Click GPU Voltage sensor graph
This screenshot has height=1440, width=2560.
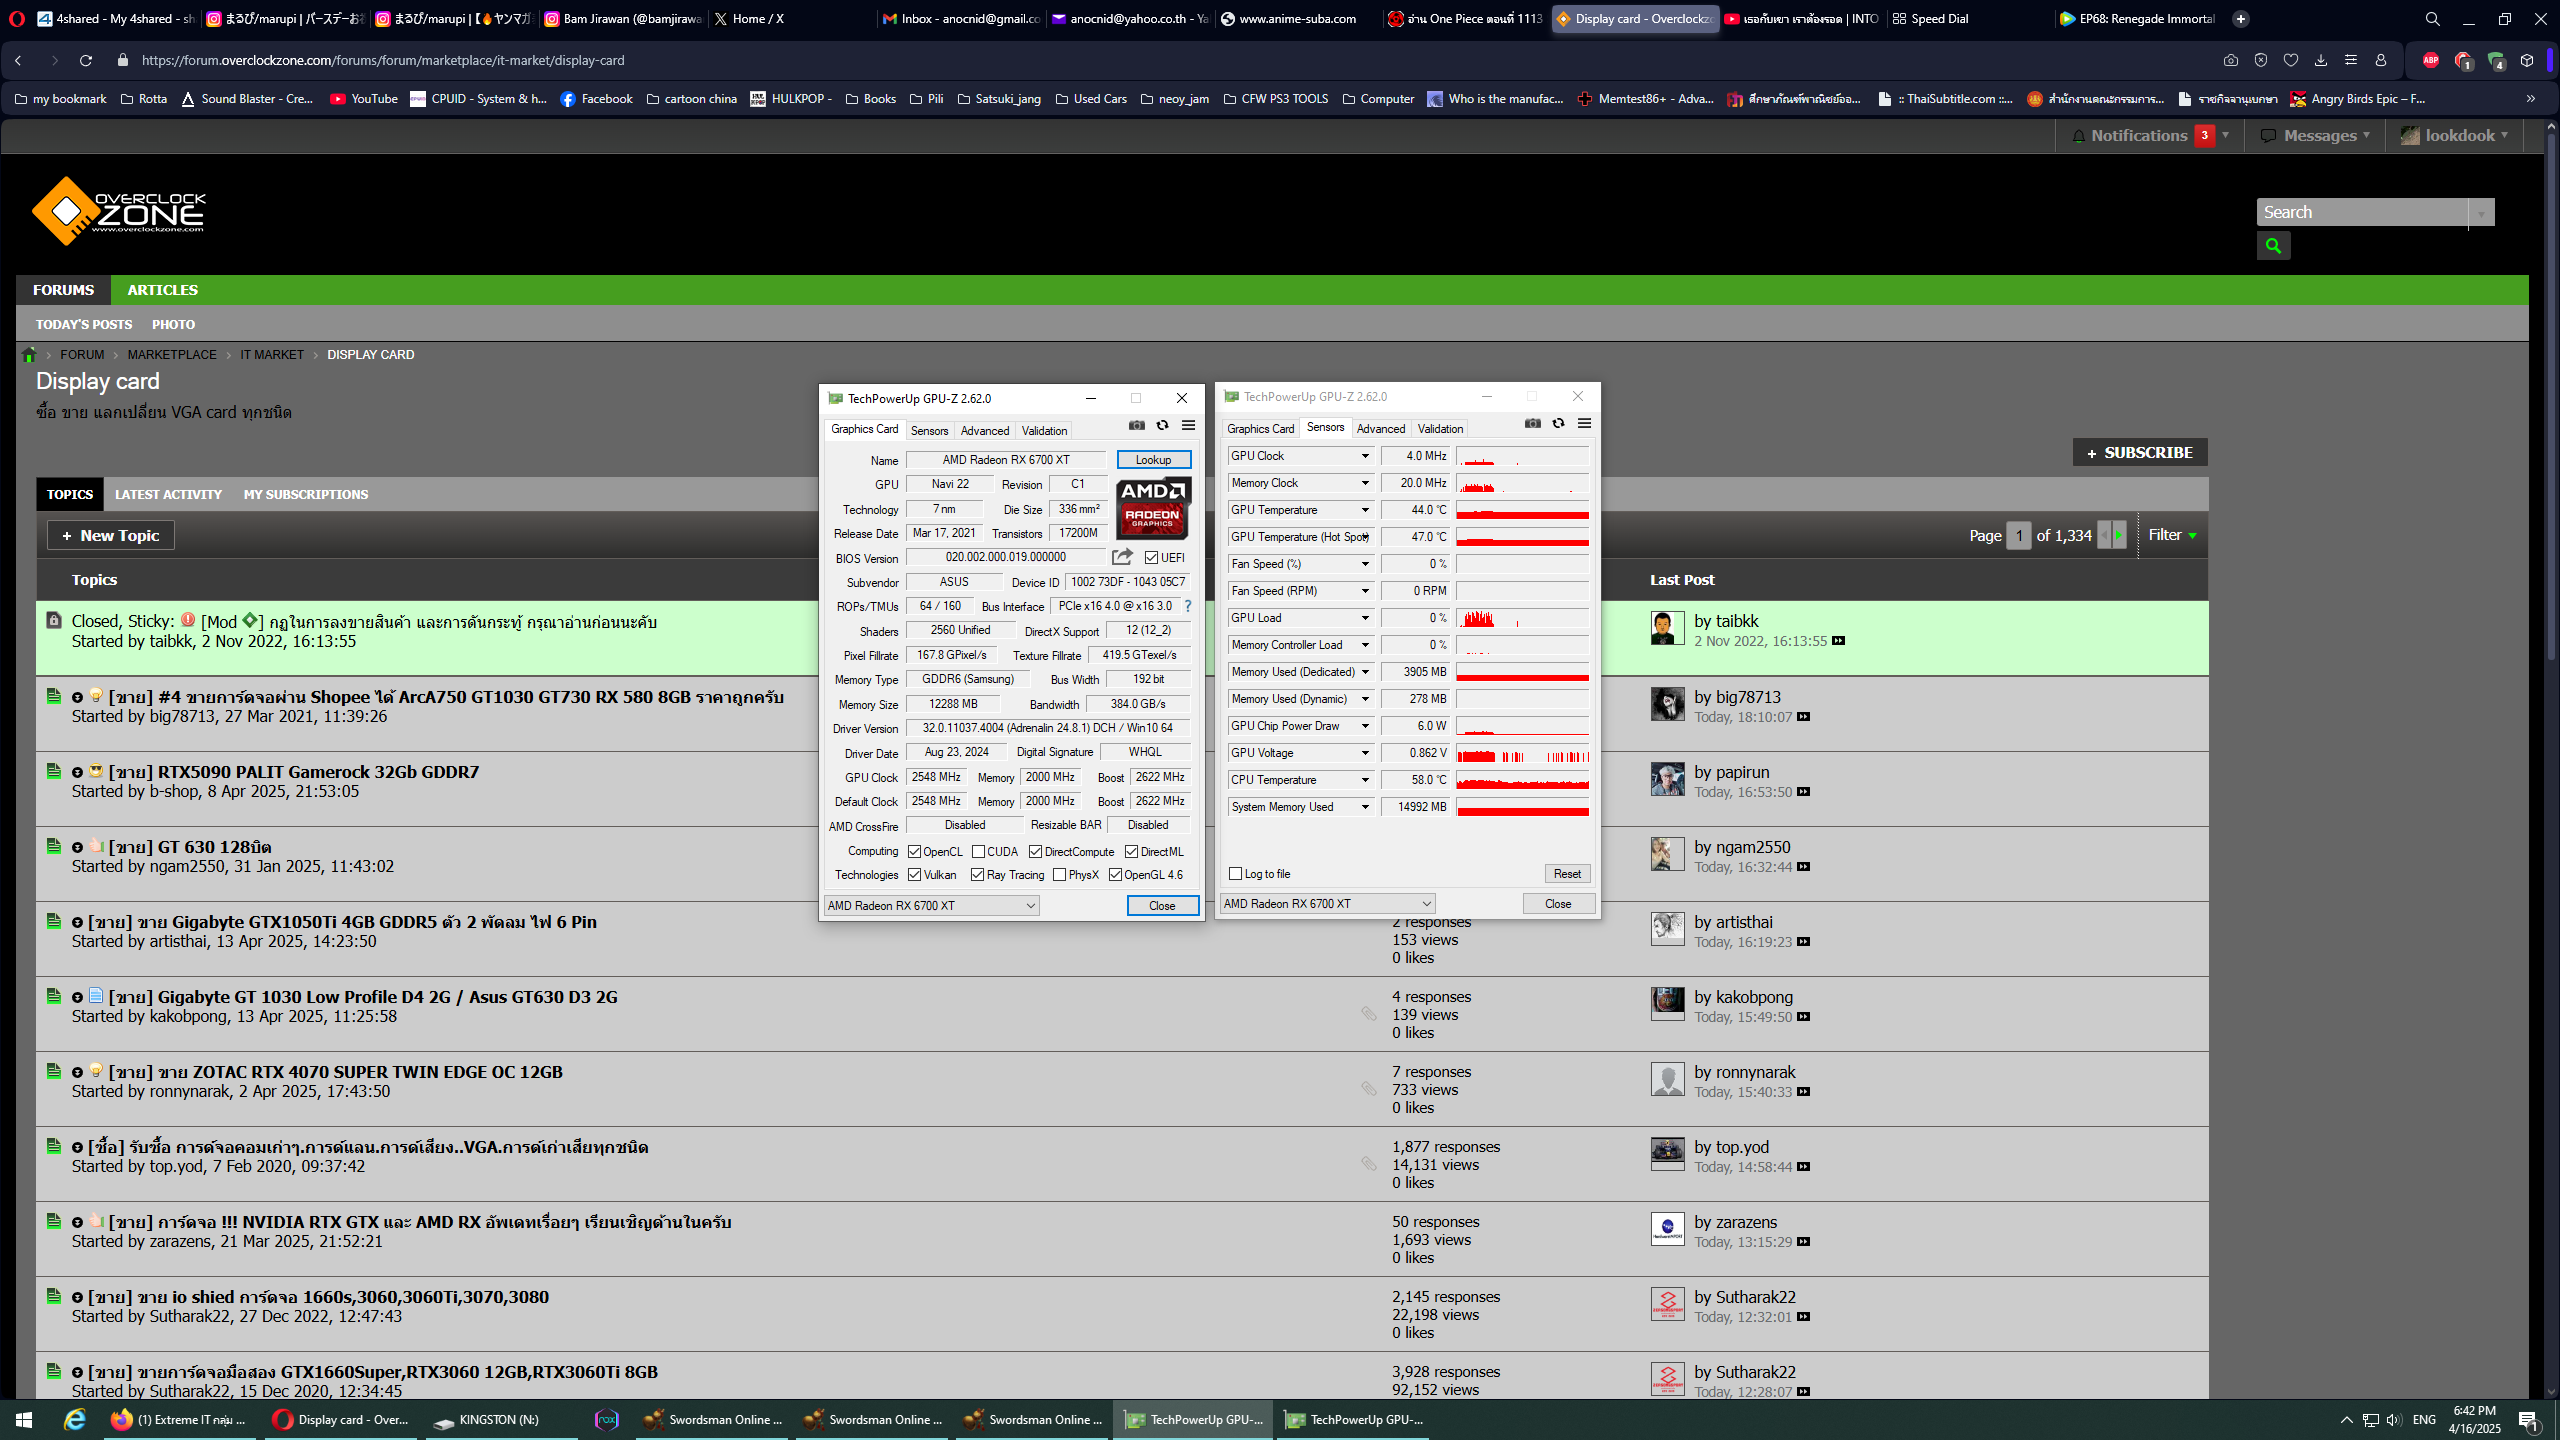point(1522,753)
